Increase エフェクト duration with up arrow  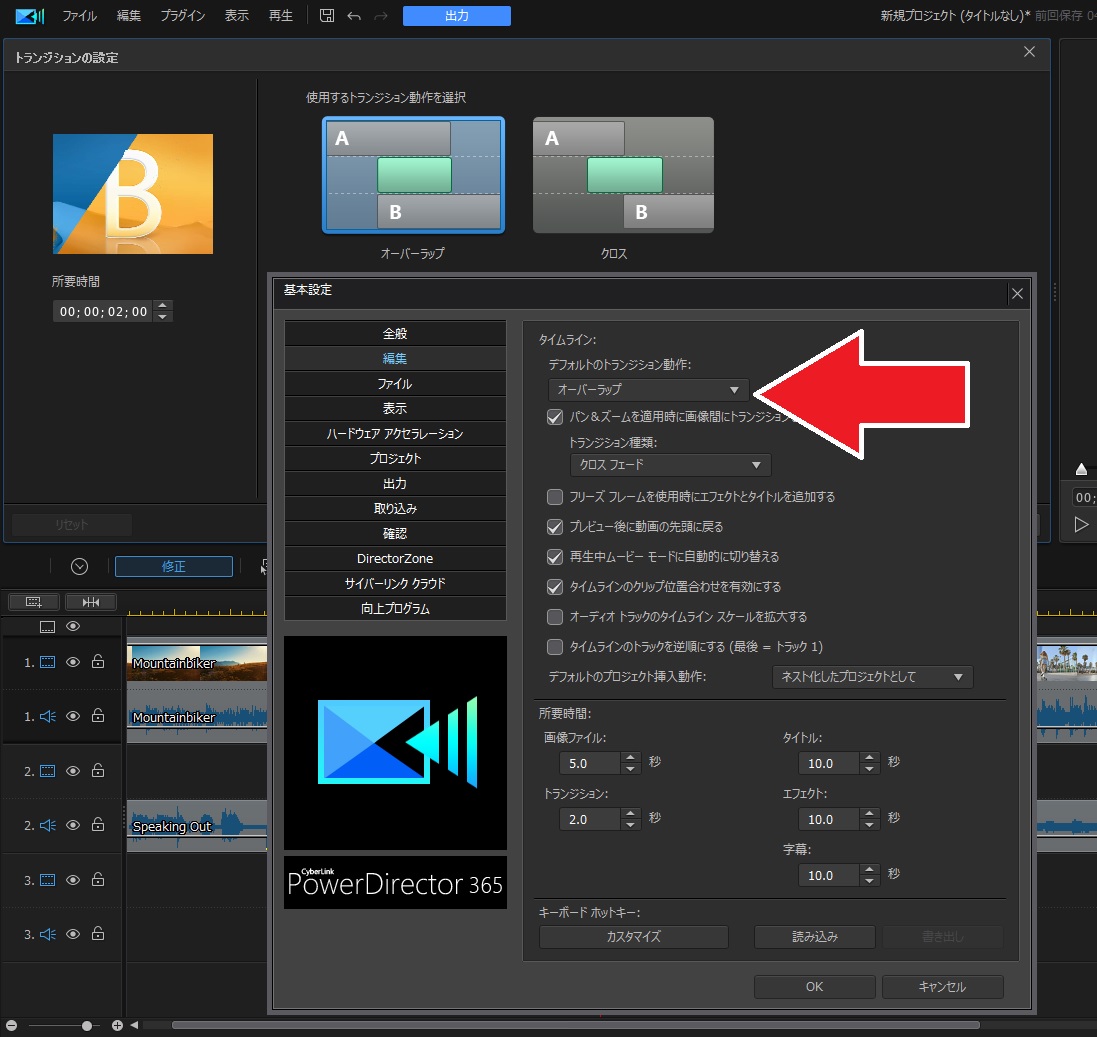[x=869, y=813]
